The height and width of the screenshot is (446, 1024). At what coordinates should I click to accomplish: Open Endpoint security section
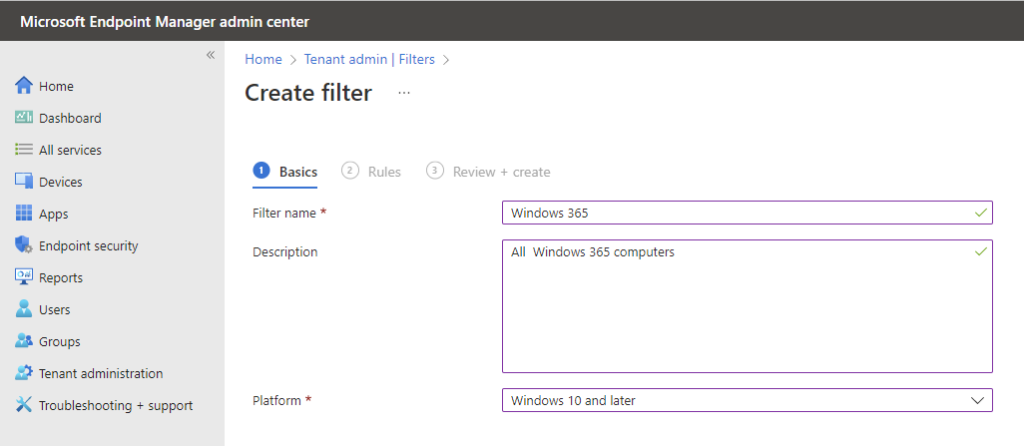tap(89, 246)
